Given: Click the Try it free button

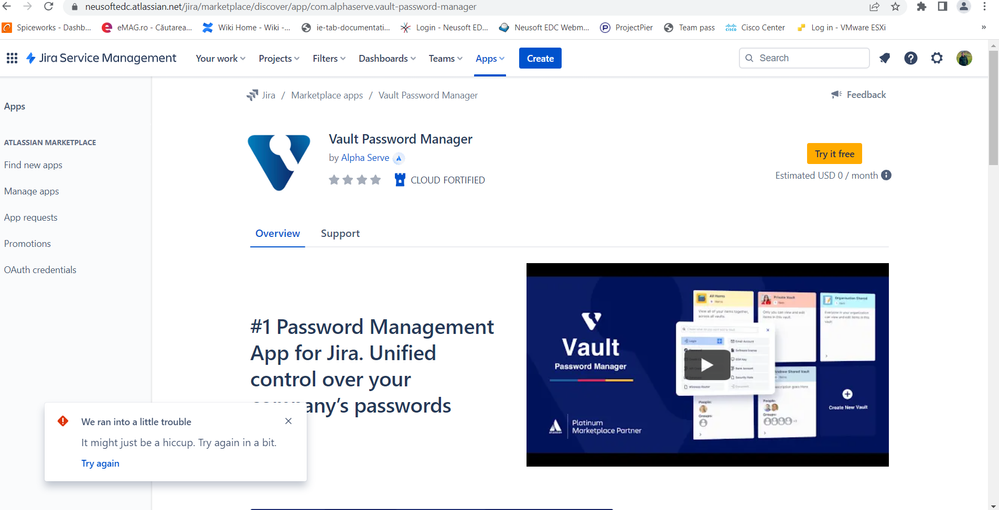Looking at the screenshot, I should point(835,154).
